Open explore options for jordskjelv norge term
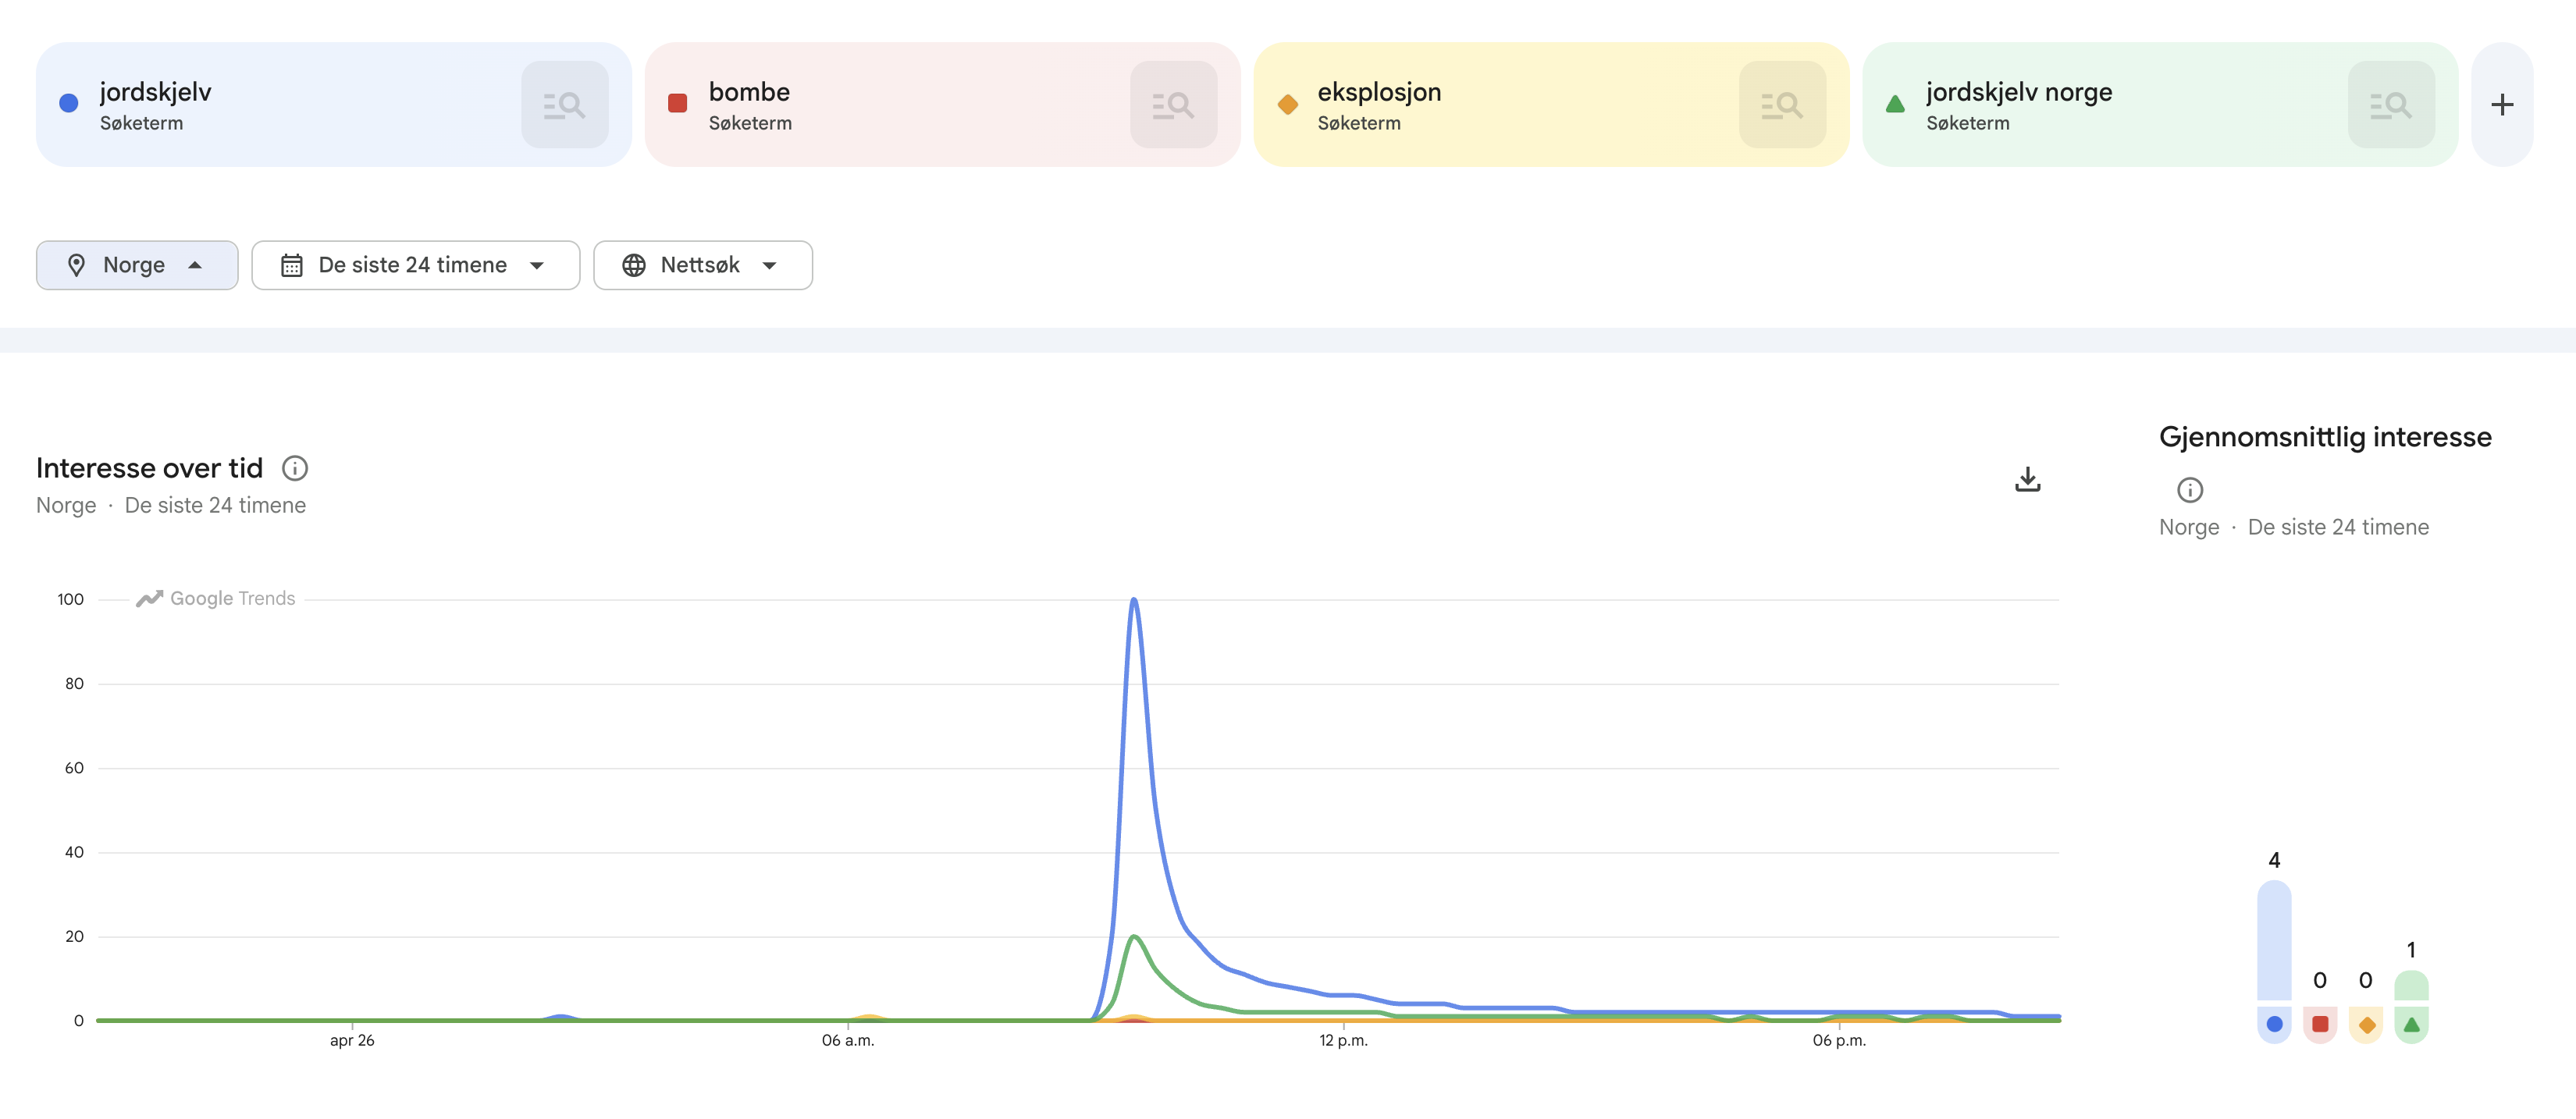Screen dimensions: 2576x1119 tap(2391, 104)
